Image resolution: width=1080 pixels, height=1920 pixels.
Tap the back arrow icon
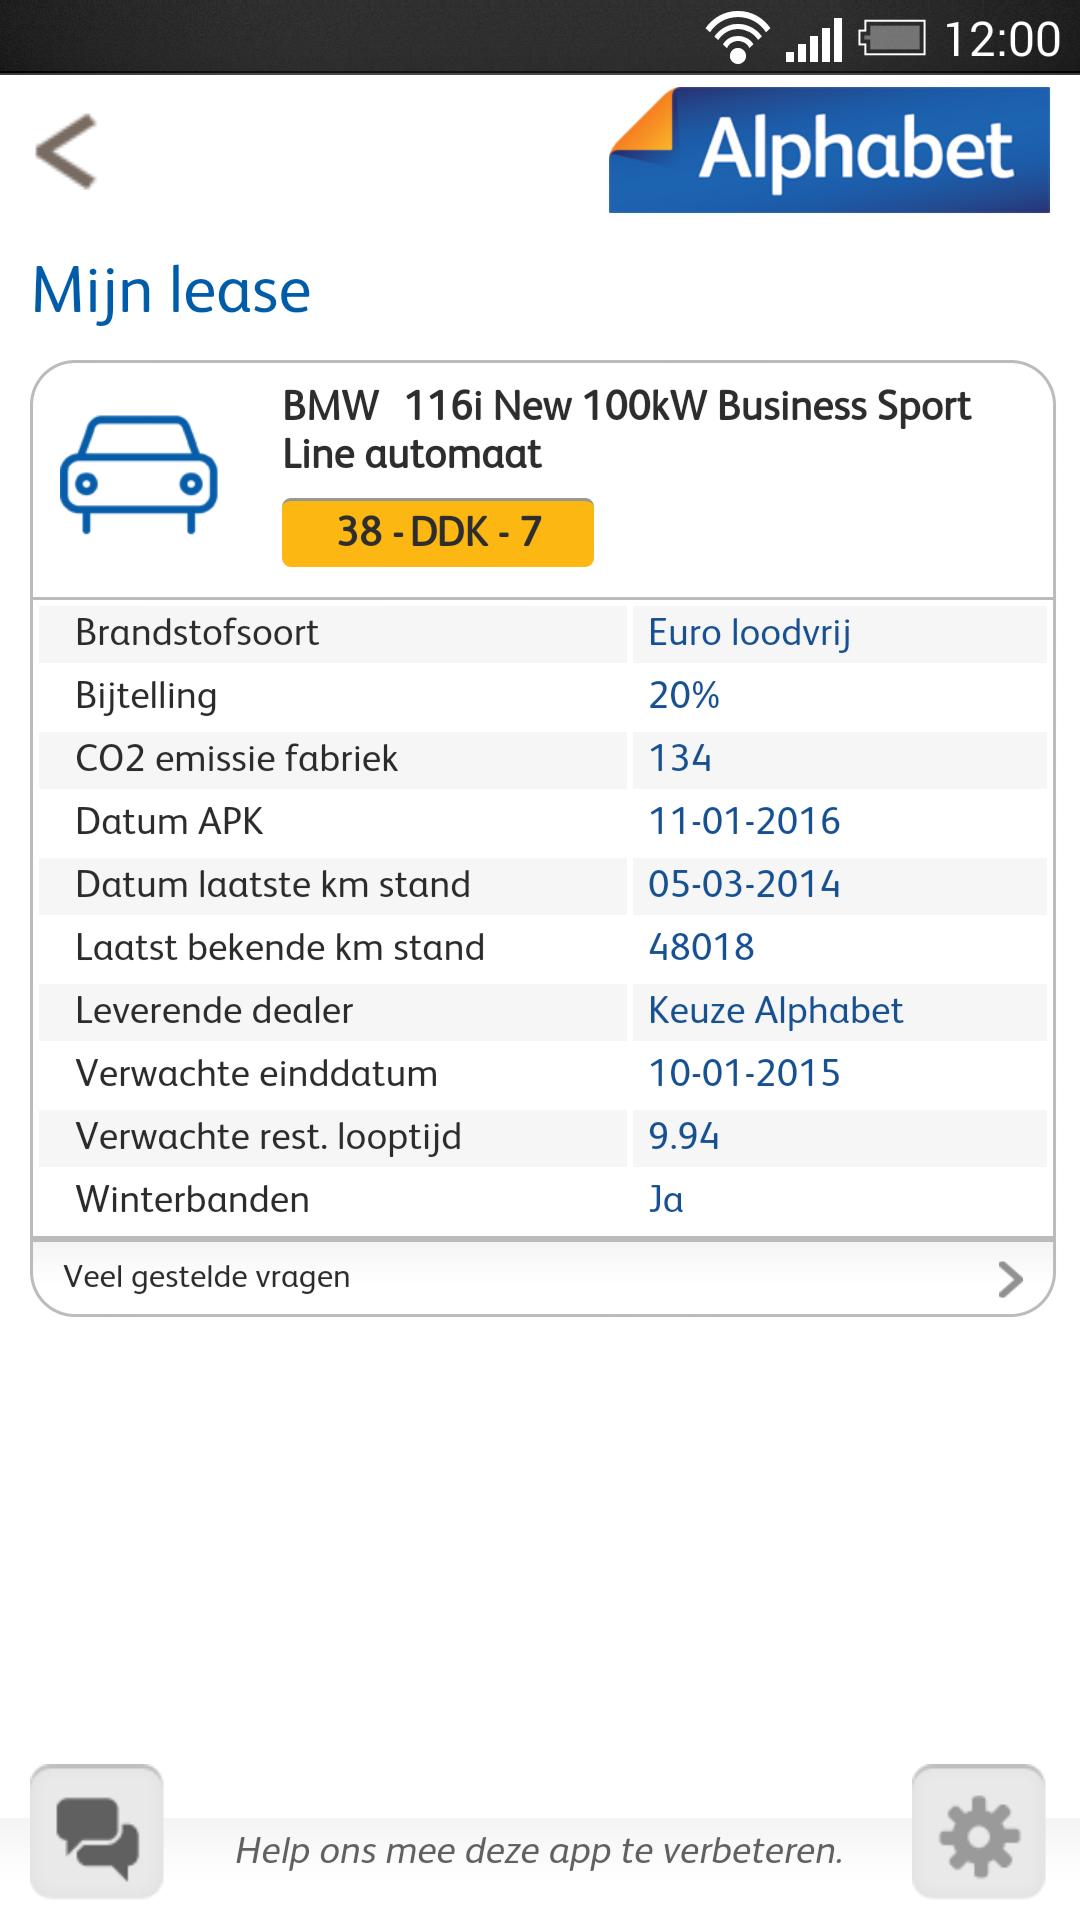(66, 151)
